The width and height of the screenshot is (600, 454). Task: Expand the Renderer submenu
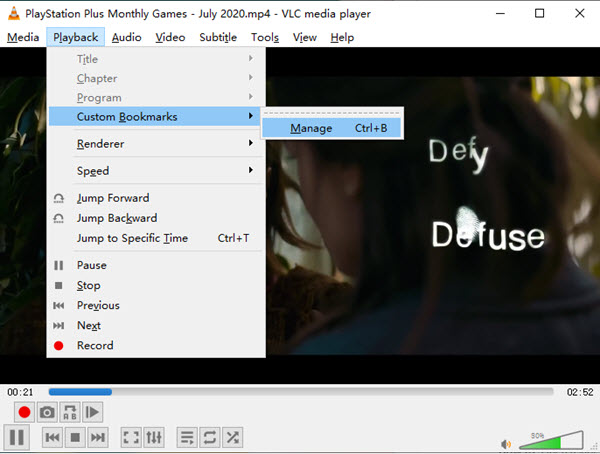pos(156,144)
